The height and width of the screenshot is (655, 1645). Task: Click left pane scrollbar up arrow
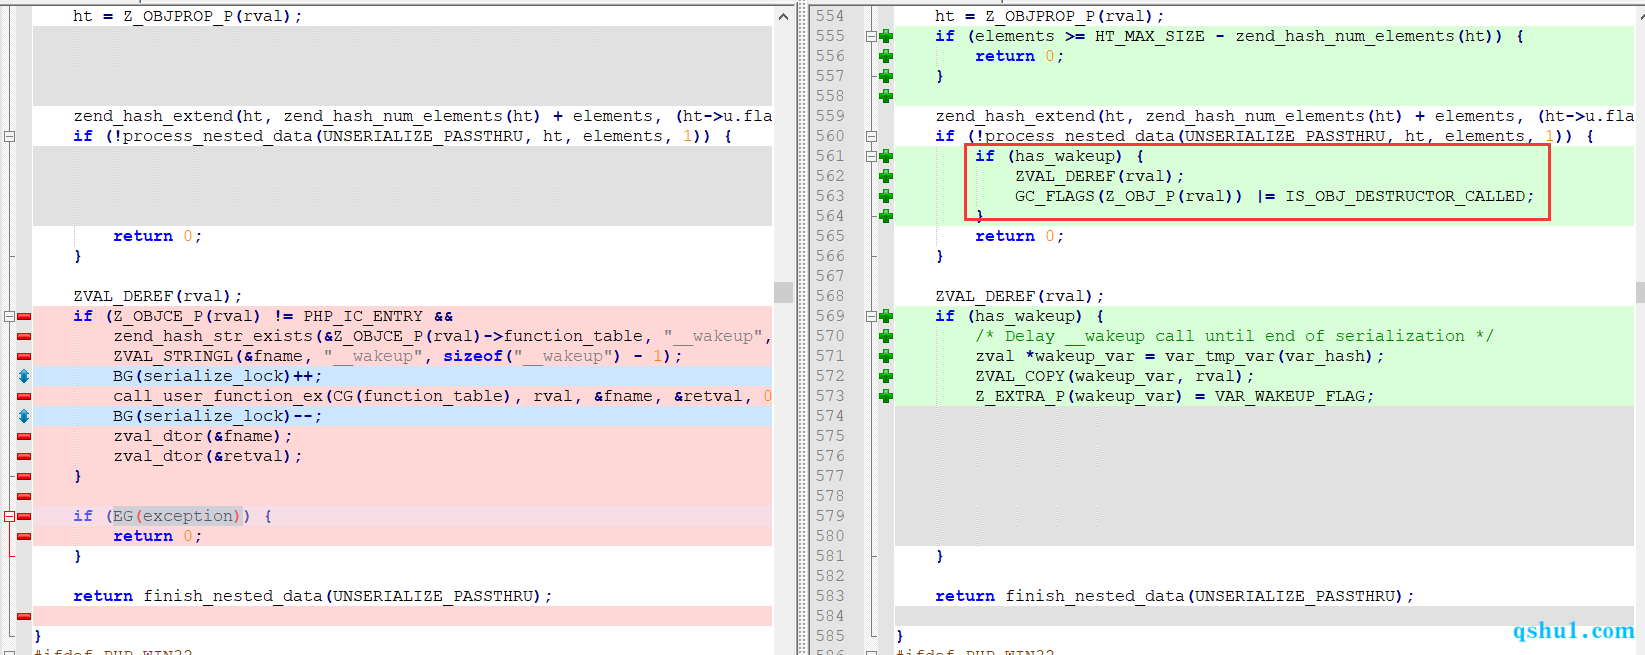pos(783,16)
